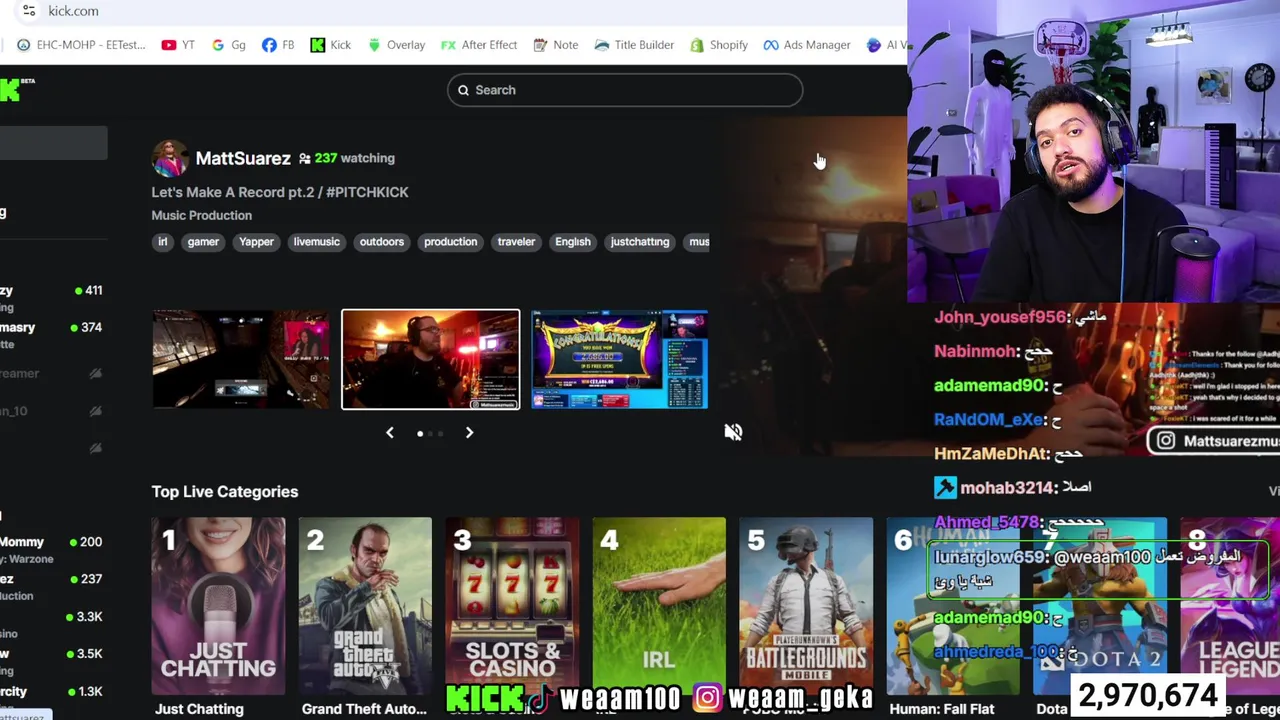Open the slots Congratulations stream thumbnail

pos(620,359)
